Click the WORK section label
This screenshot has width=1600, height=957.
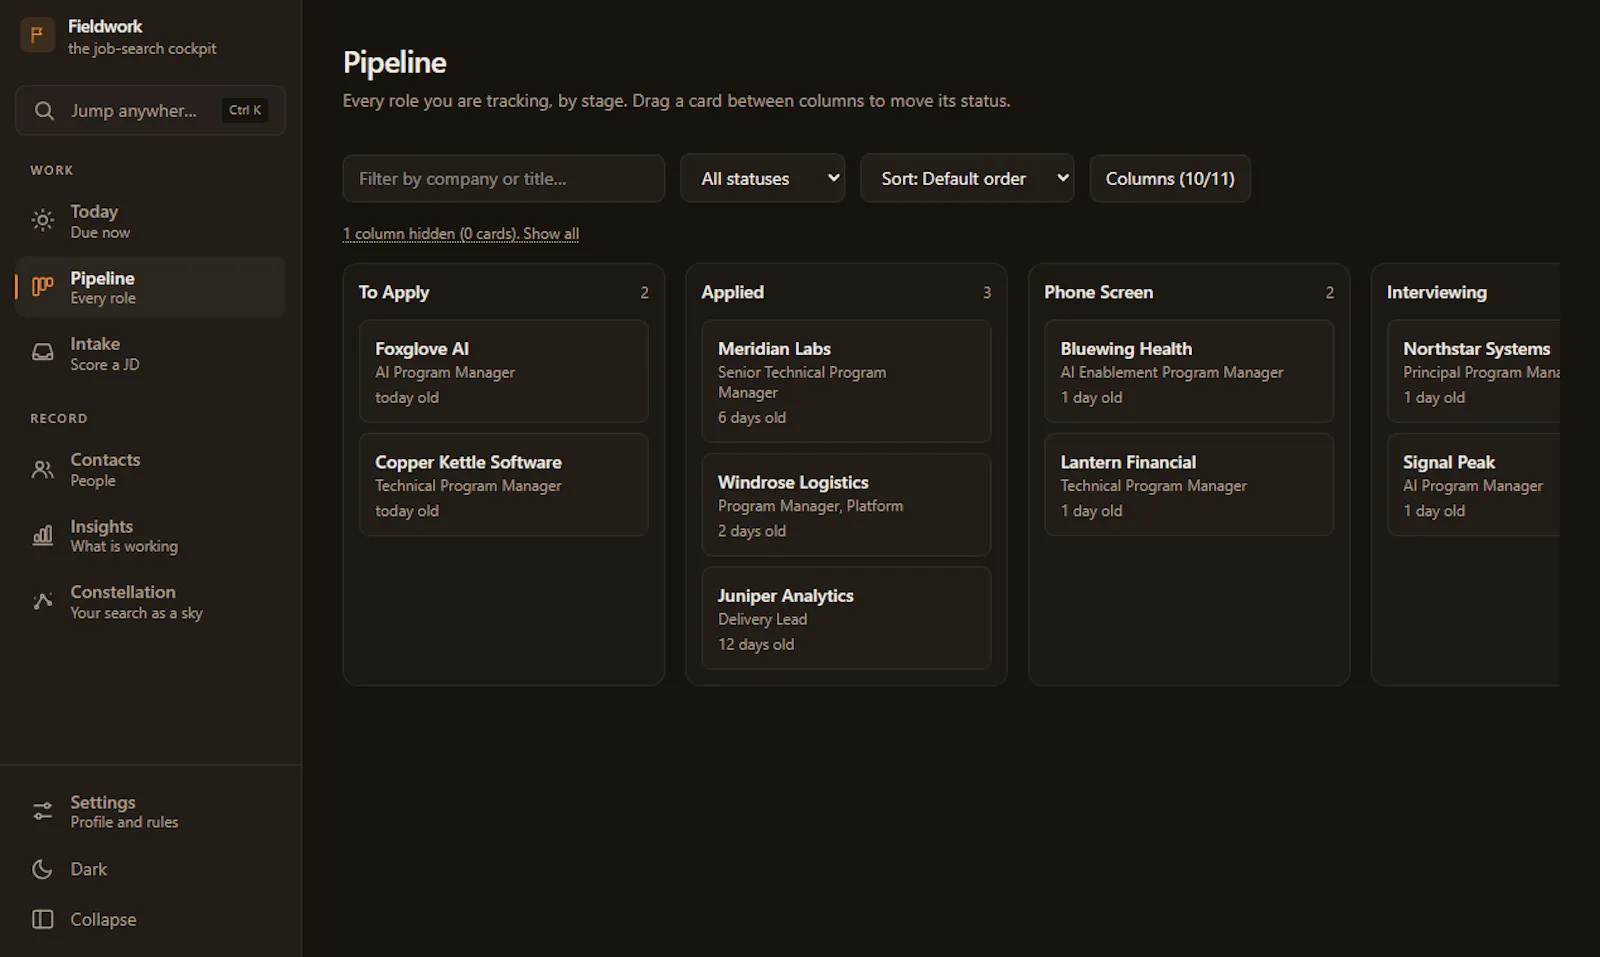[x=52, y=170]
